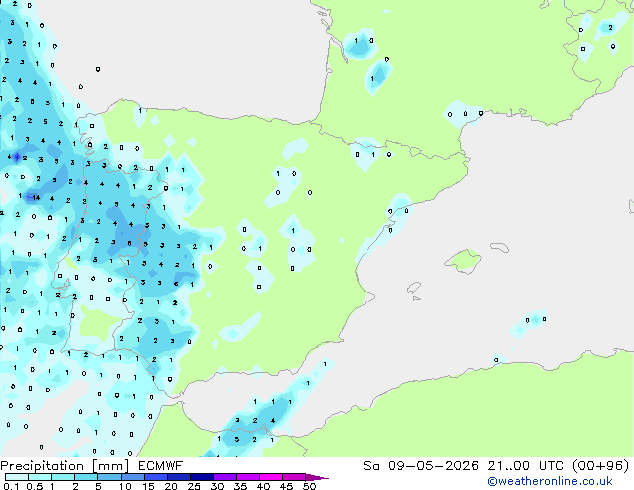Click the Mallorca island outline on the map

click(463, 262)
